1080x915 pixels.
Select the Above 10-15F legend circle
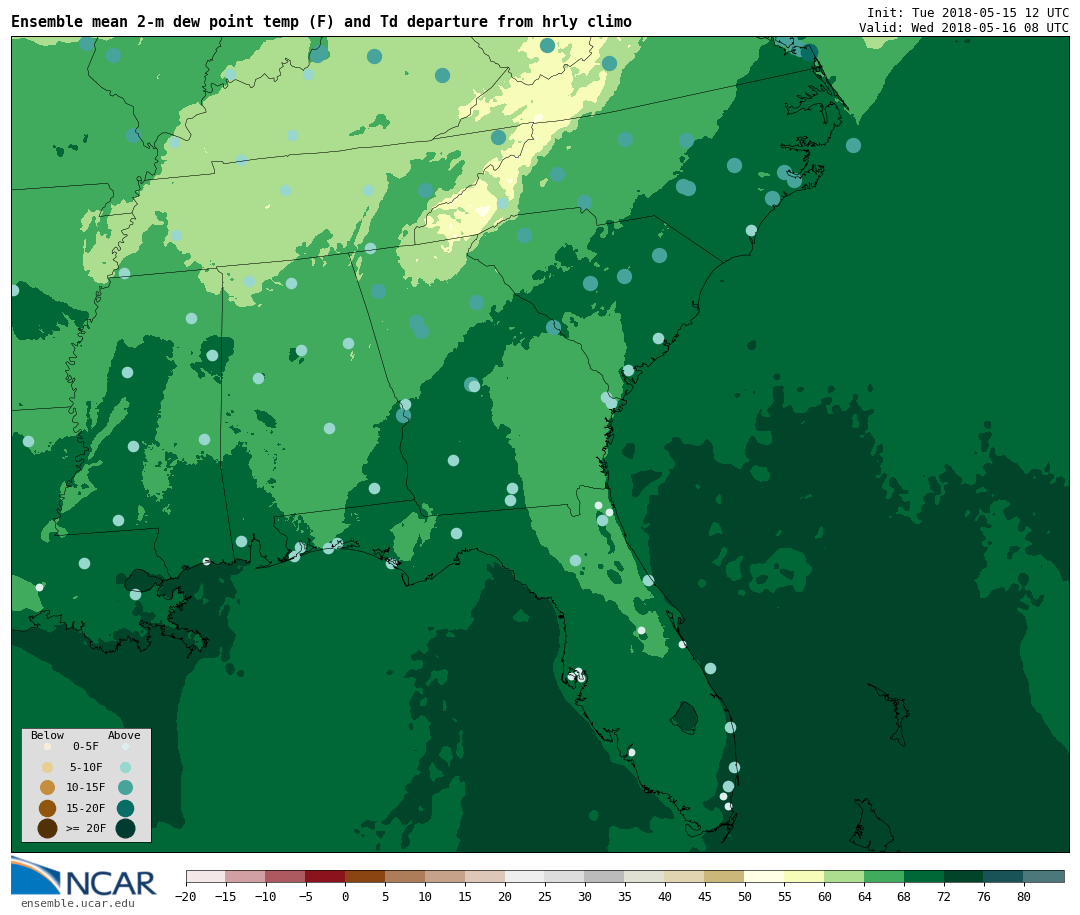125,788
